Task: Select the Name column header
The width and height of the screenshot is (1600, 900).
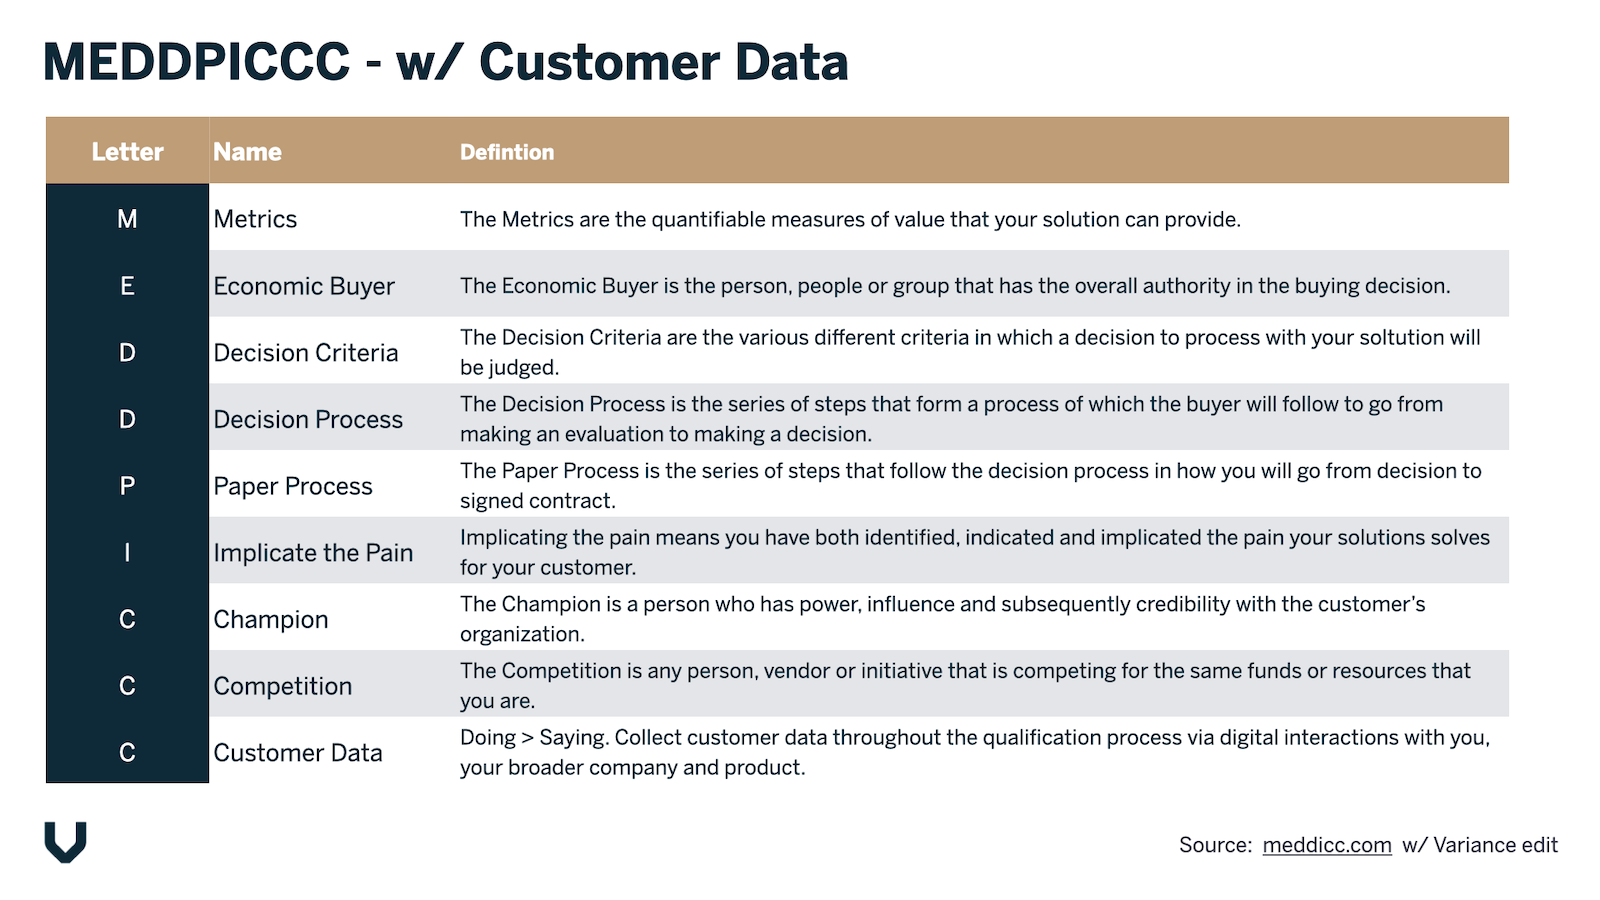Action: click(x=247, y=152)
